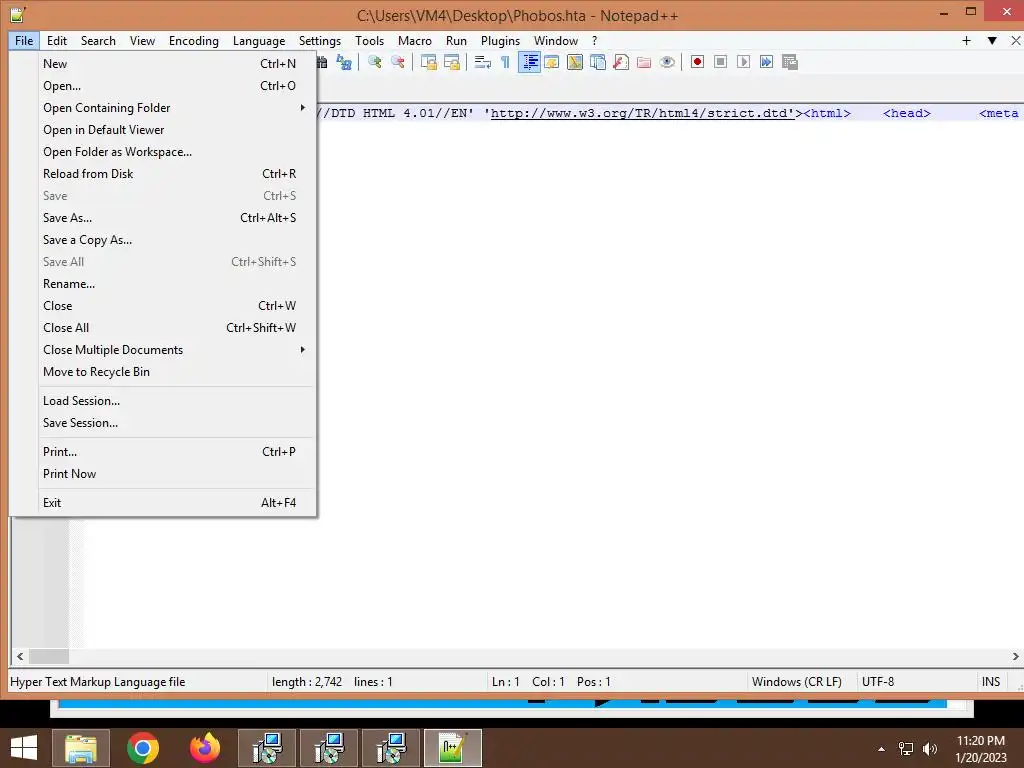Image resolution: width=1024 pixels, height=768 pixels.
Task: Open the Function List toolbar icon
Action: pyautogui.click(x=621, y=62)
